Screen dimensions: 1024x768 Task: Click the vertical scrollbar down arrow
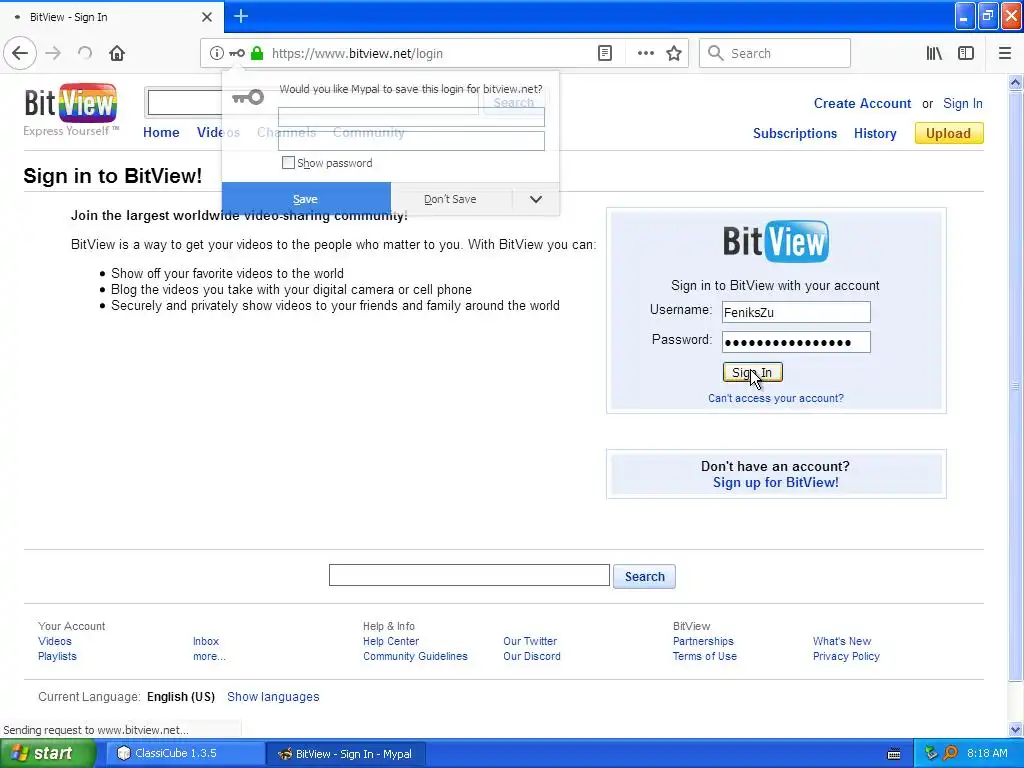[x=1016, y=729]
